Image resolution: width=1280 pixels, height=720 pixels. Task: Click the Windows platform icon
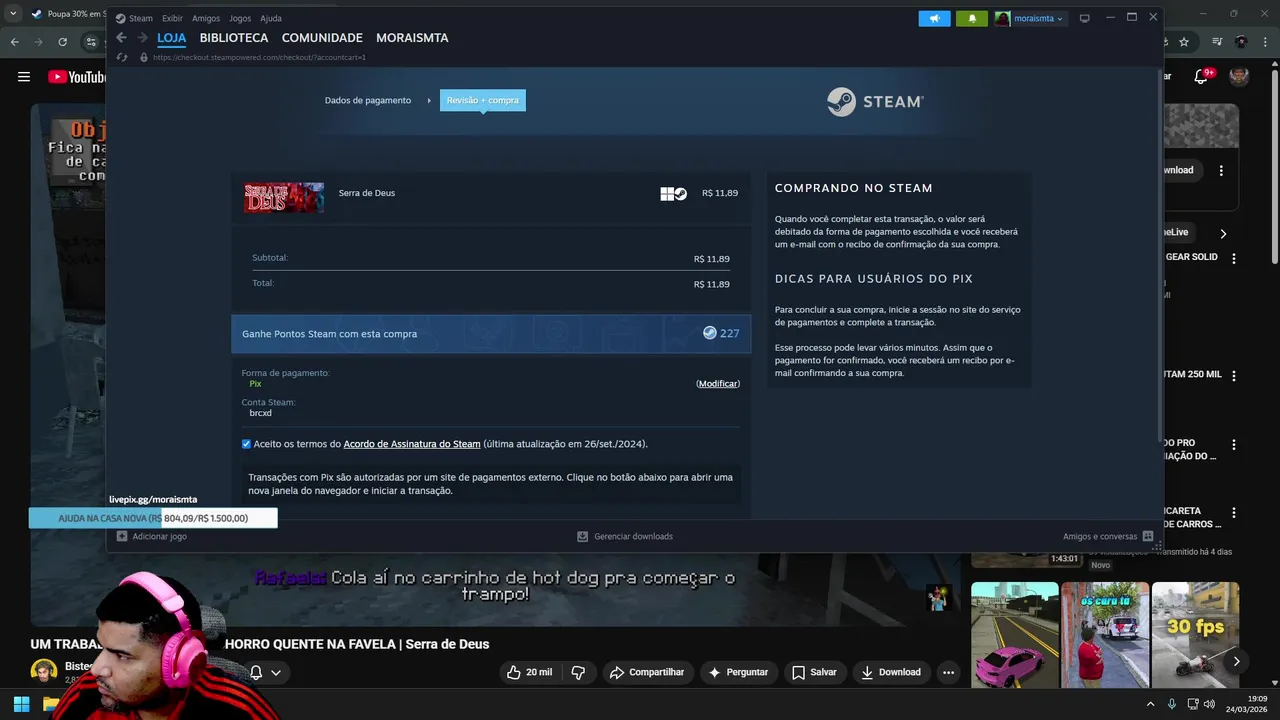667,194
